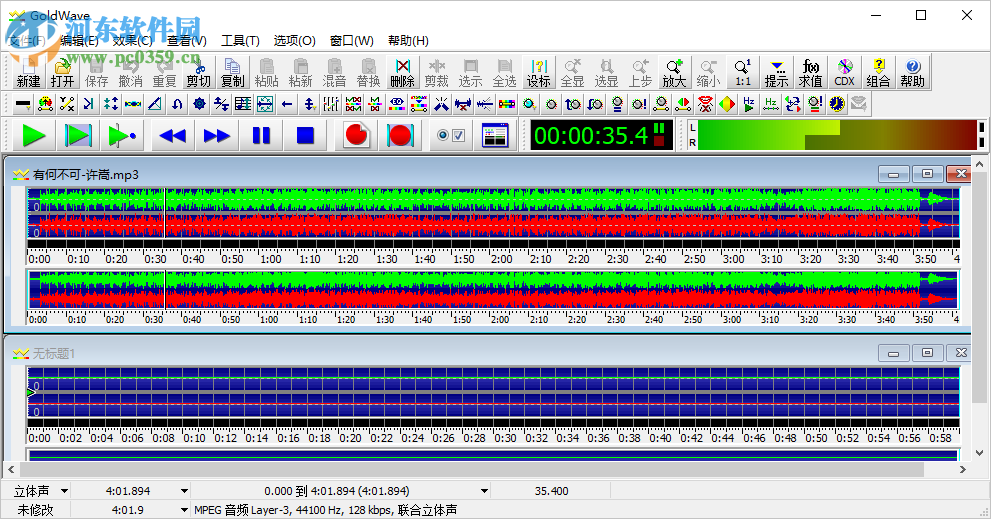Screen dimensions: 991x519
Task: Click the L/R volume level meter
Action: [835, 135]
